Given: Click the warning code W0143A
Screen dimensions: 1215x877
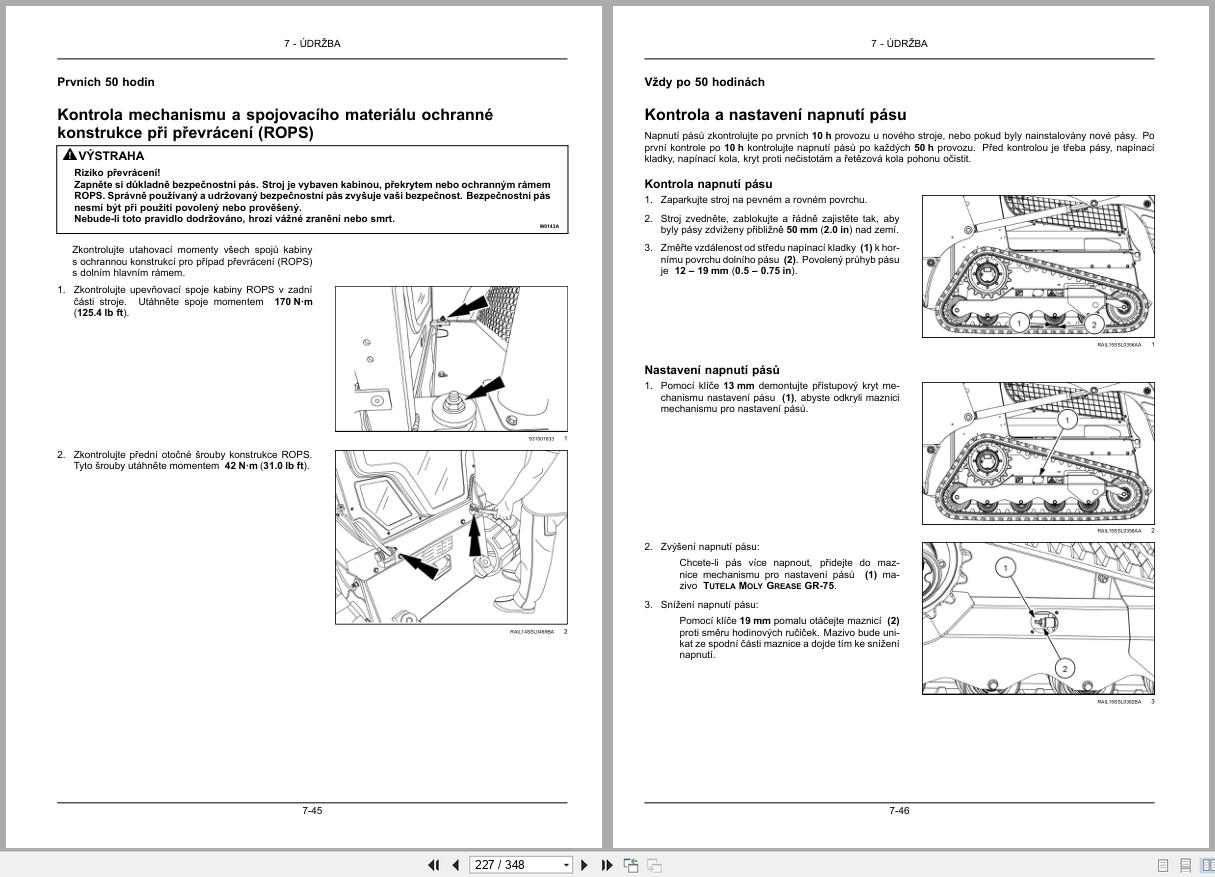Looking at the screenshot, I should point(550,227).
